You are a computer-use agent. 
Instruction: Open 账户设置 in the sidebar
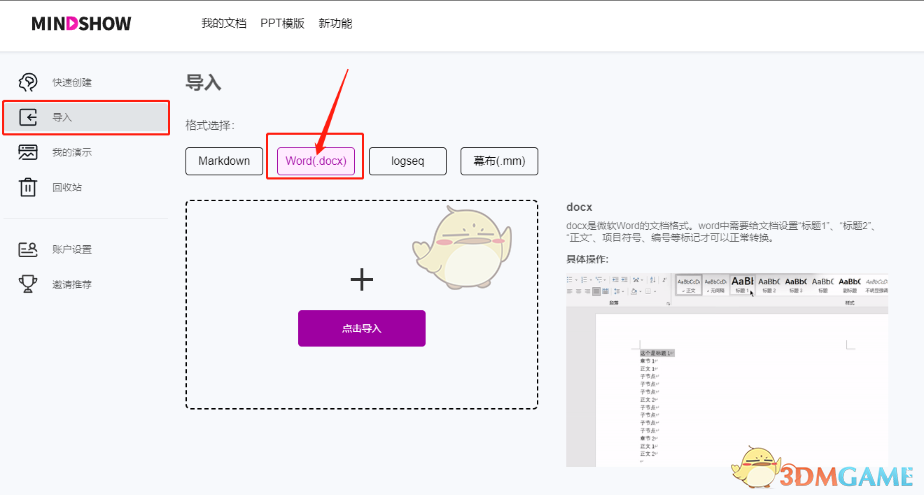click(x=72, y=250)
